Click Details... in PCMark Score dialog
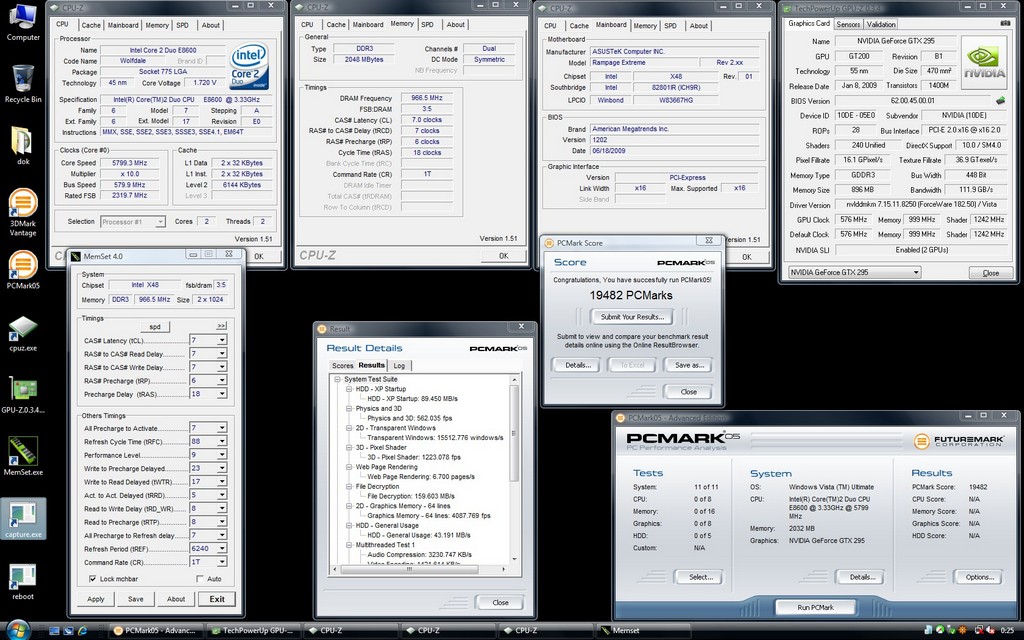The height and width of the screenshot is (640, 1024). click(x=577, y=365)
